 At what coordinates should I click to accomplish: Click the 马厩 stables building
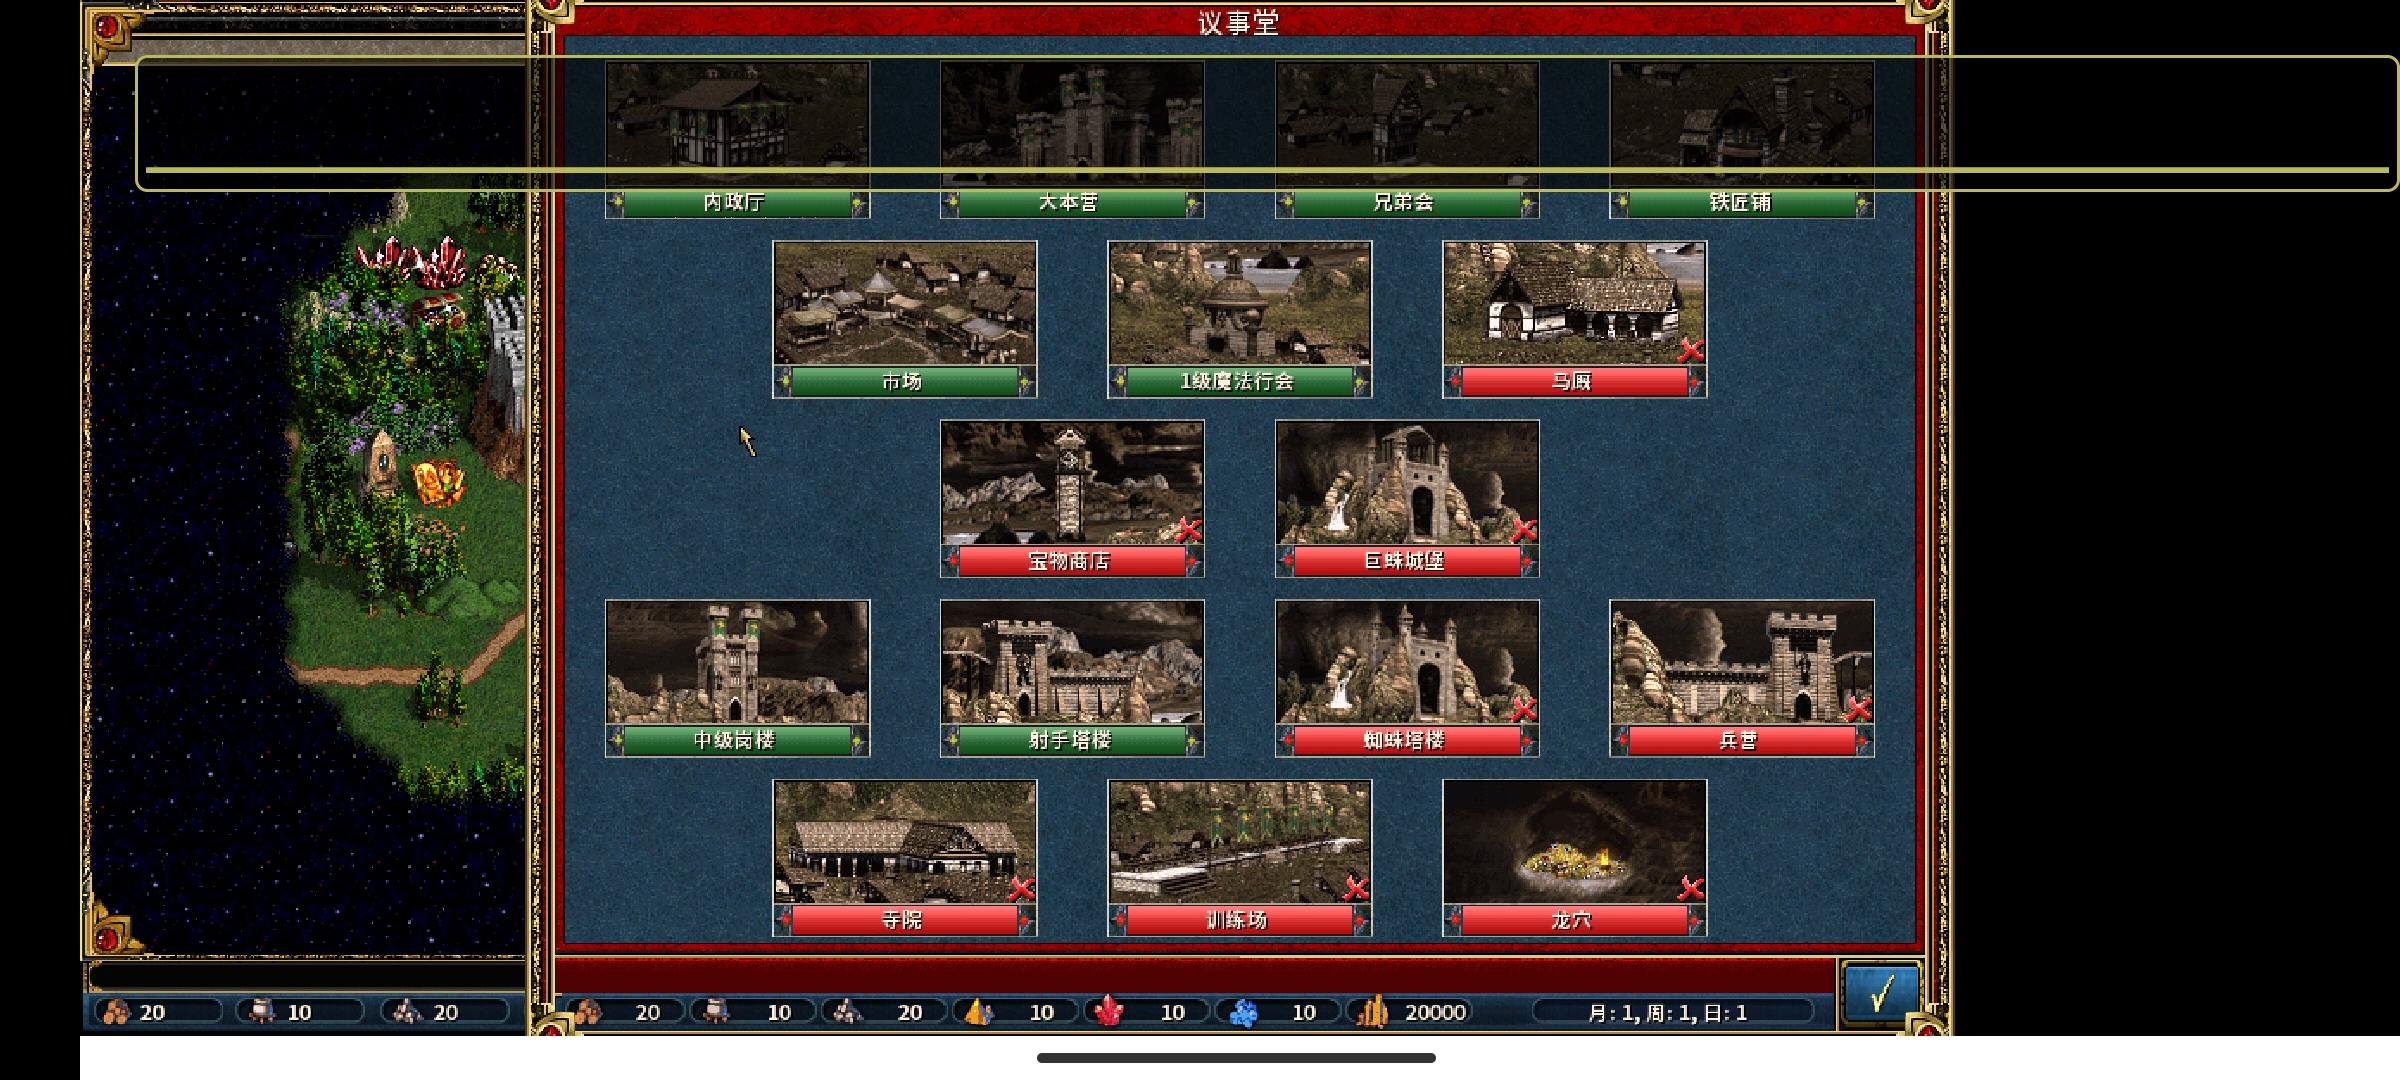(1575, 319)
